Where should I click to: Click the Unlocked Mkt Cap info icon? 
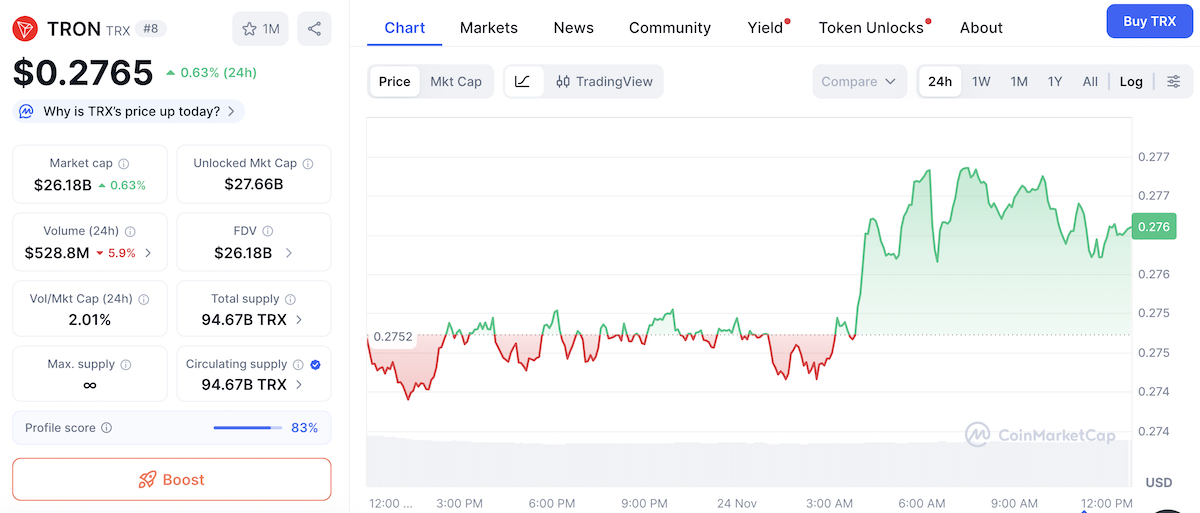pos(308,163)
